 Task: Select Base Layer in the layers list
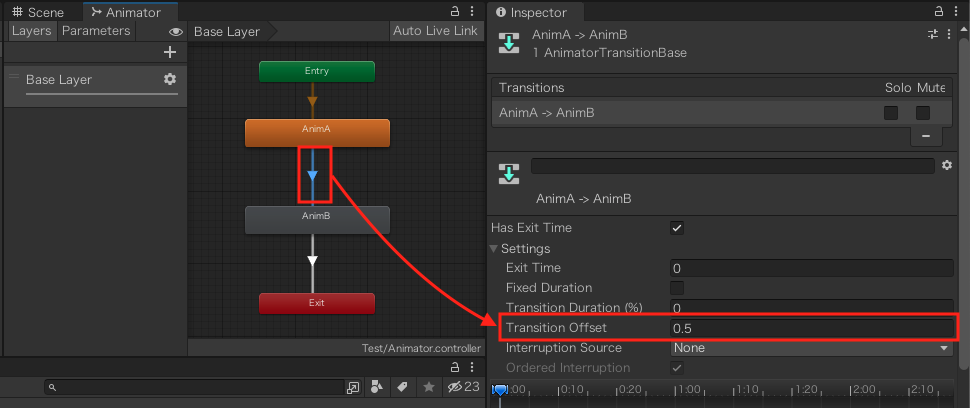(95, 84)
